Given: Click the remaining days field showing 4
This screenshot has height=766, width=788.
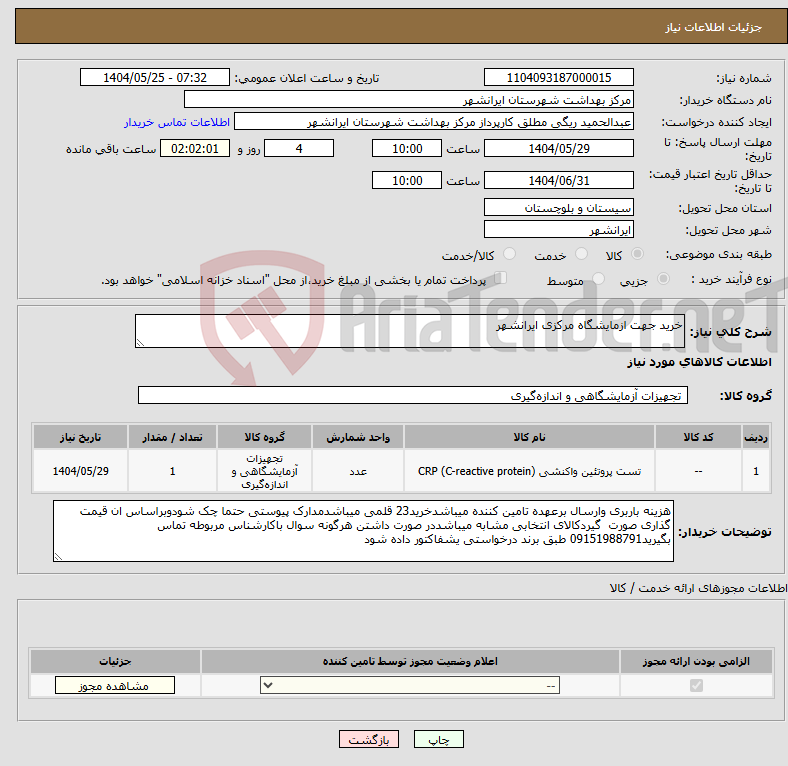Looking at the screenshot, I should pyautogui.click(x=299, y=148).
